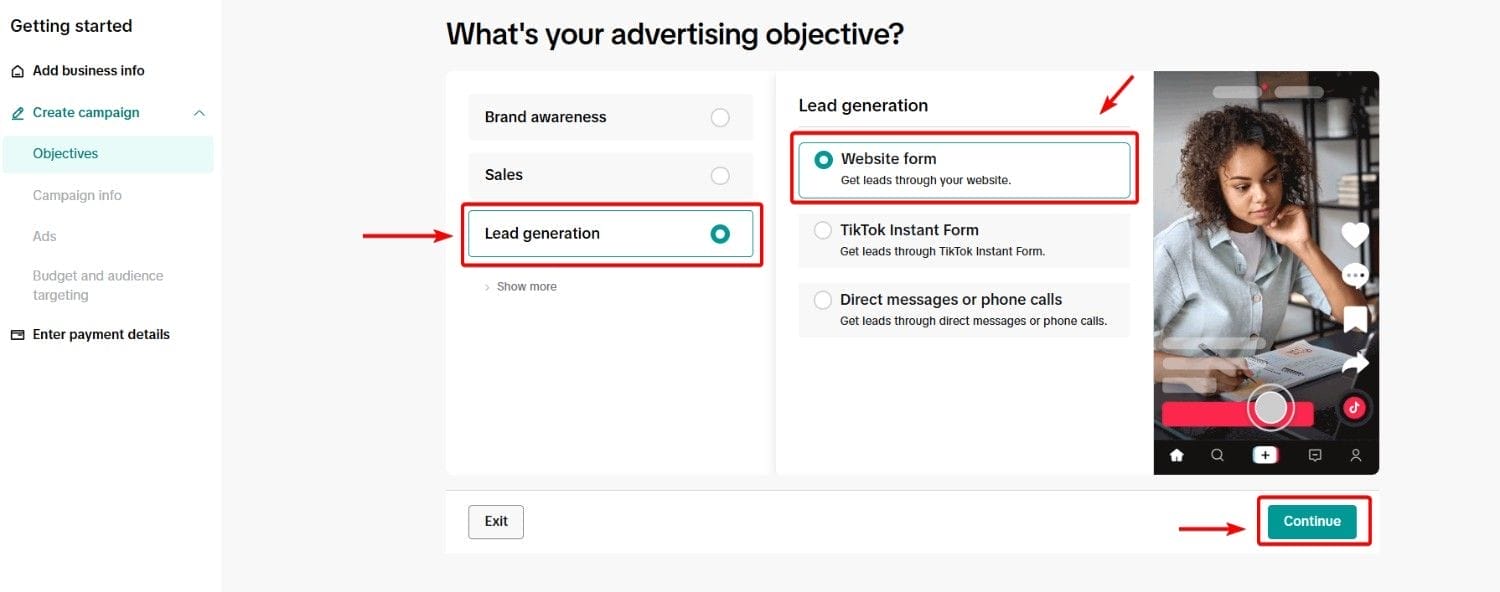This screenshot has width=1500, height=592.
Task: Switch to the Ads step in the sidebar
Action: (x=44, y=236)
